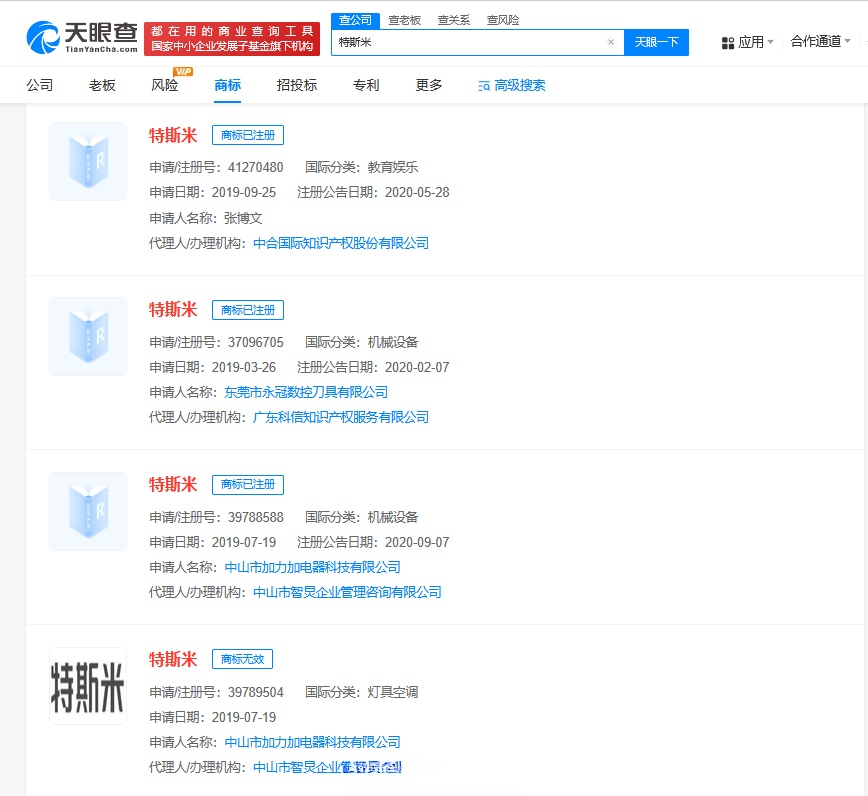Click the red promotional banner next to logo
868x796 pixels.
click(x=232, y=39)
